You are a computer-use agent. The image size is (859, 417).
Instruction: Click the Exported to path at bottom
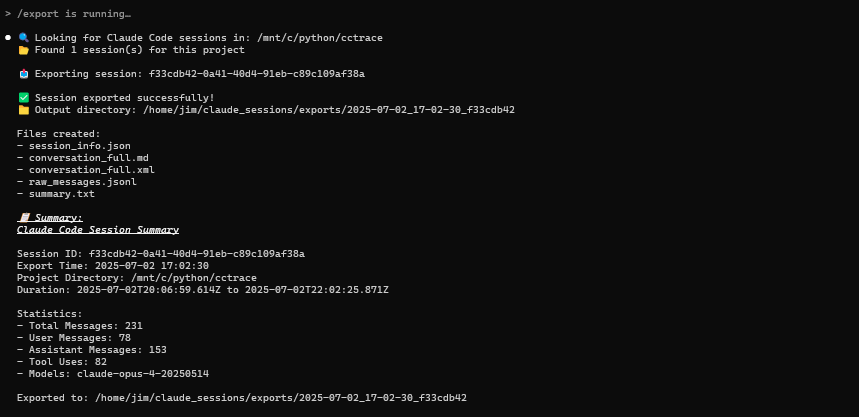281,398
